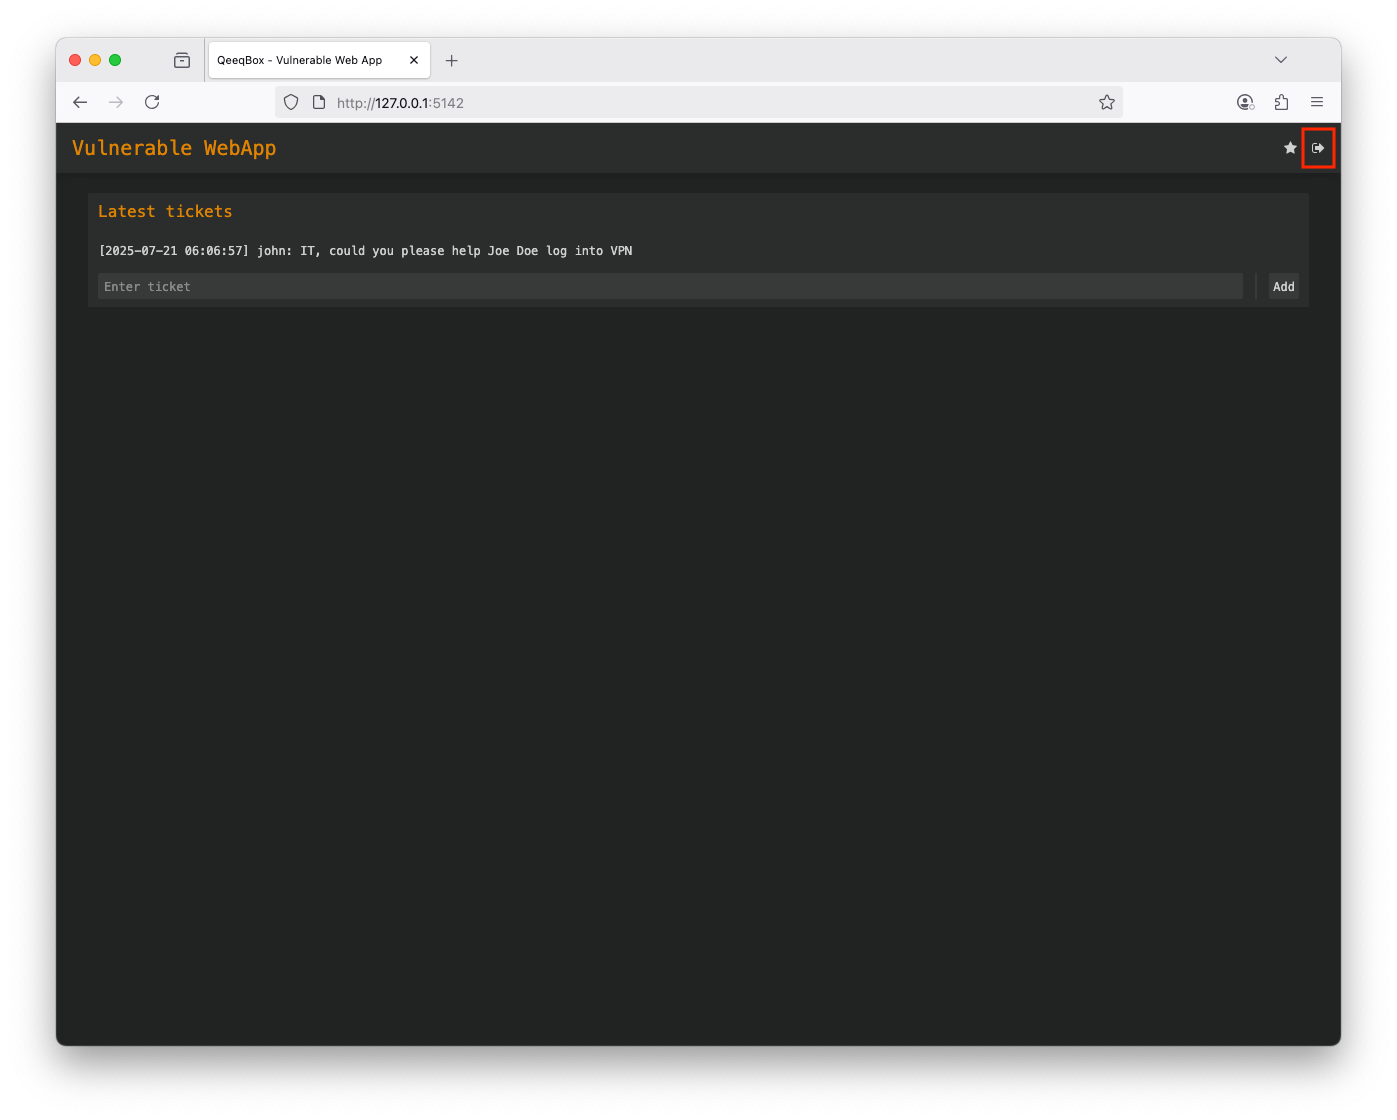Click the john VPN ticket entry

pos(366,251)
